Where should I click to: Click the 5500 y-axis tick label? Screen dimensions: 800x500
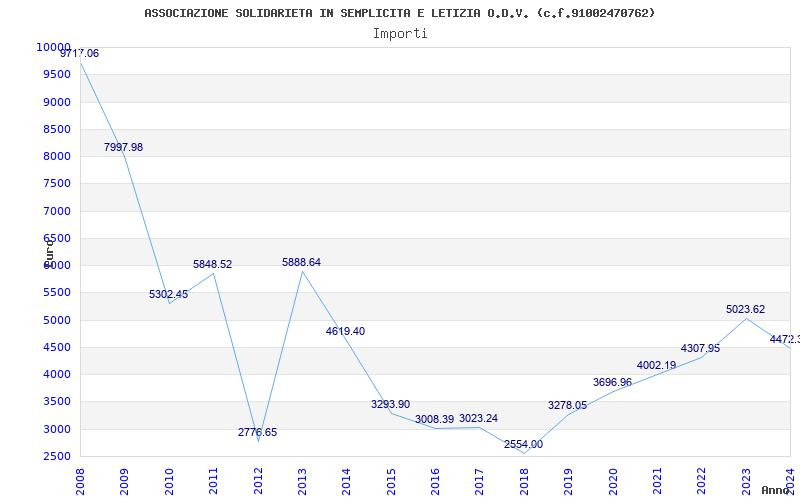[x=57, y=293]
